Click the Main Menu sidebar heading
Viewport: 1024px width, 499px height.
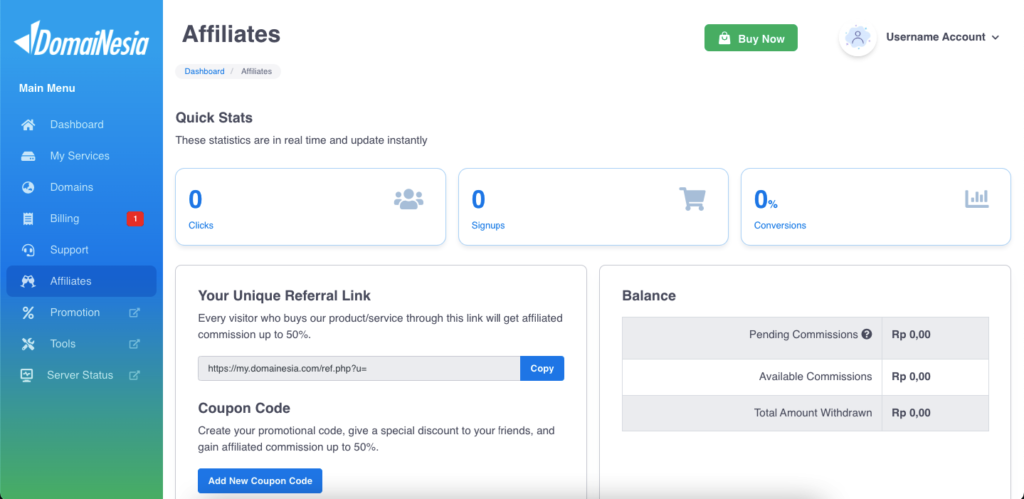pyautogui.click(x=47, y=88)
